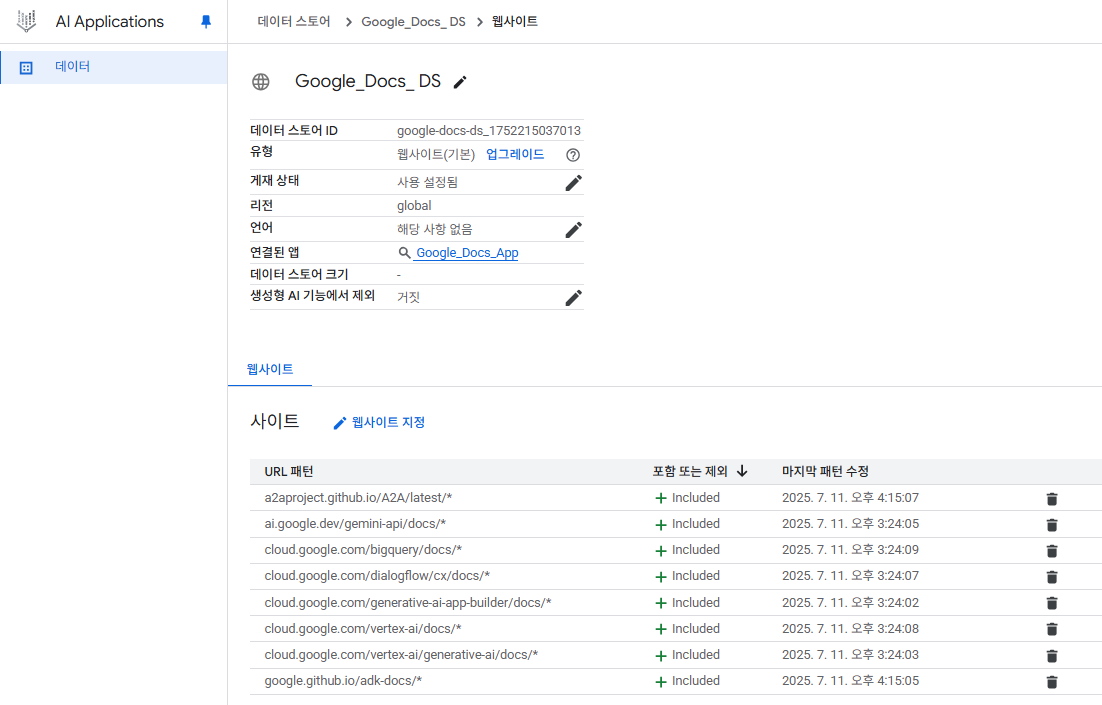Image resolution: width=1102 pixels, height=705 pixels.
Task: Select ai.google.dev/gemini-api/docs/* URL cell
Action: click(355, 524)
